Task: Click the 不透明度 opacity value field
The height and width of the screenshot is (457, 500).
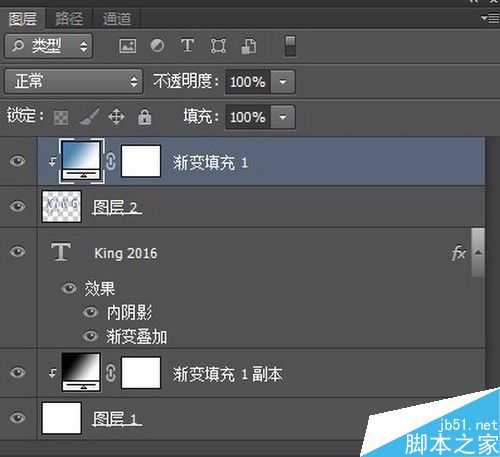Action: [248, 82]
